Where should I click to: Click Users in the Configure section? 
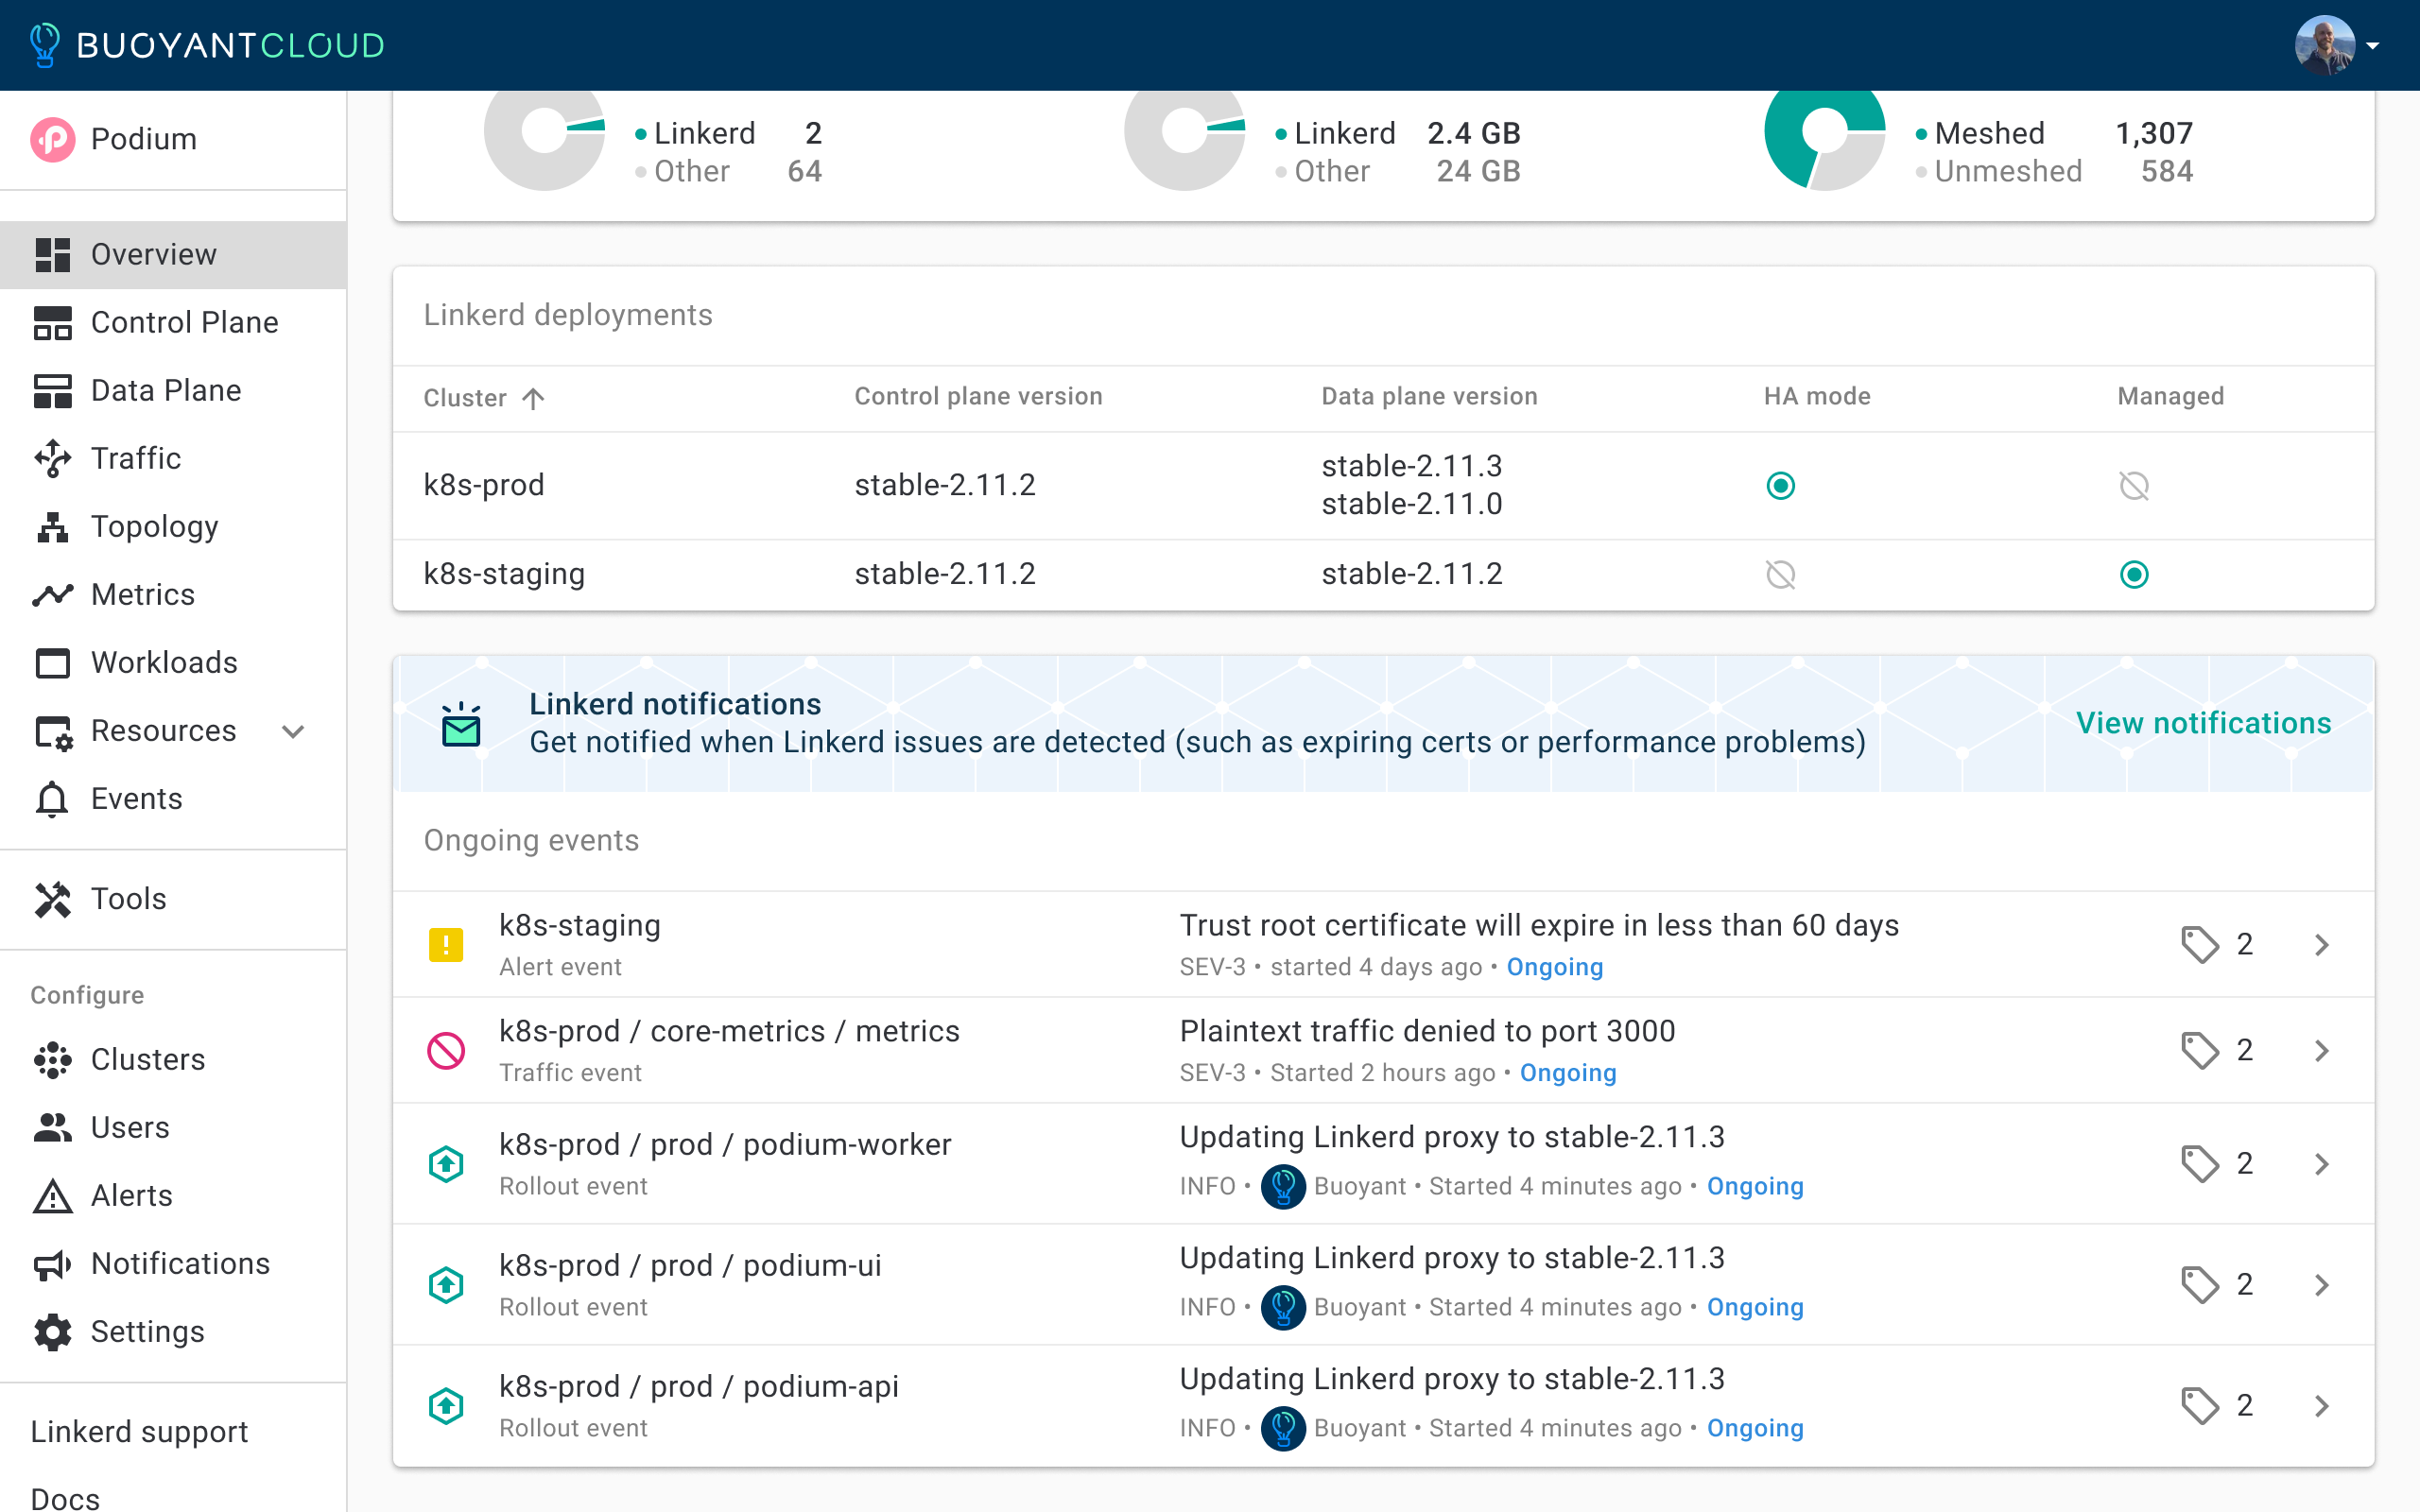[173, 1127]
